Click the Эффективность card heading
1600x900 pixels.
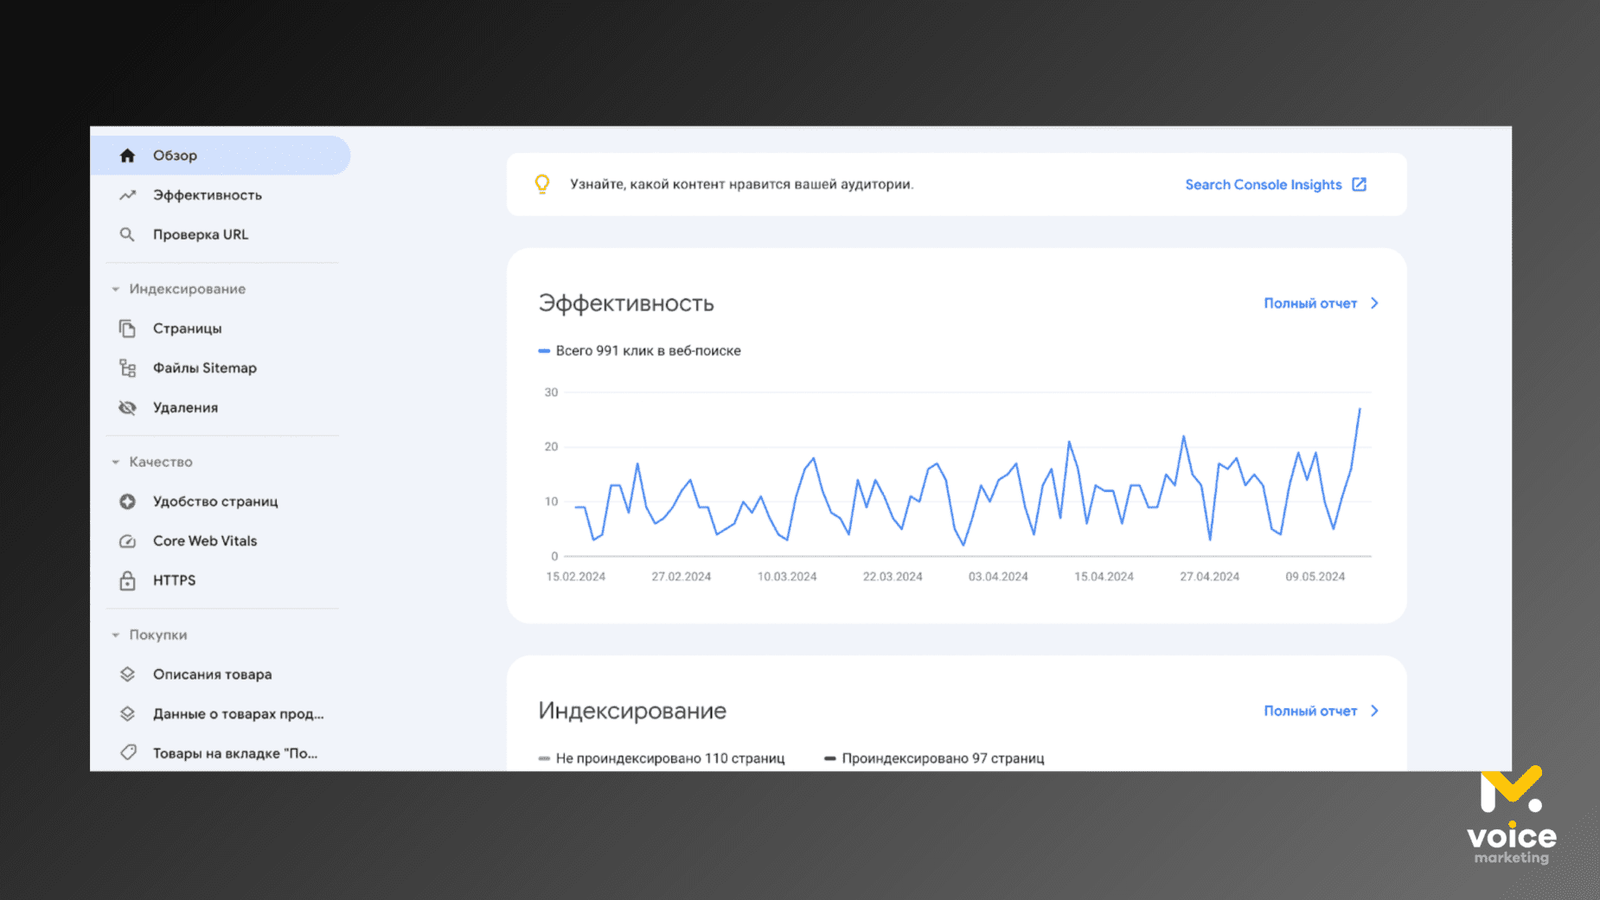pyautogui.click(x=626, y=303)
